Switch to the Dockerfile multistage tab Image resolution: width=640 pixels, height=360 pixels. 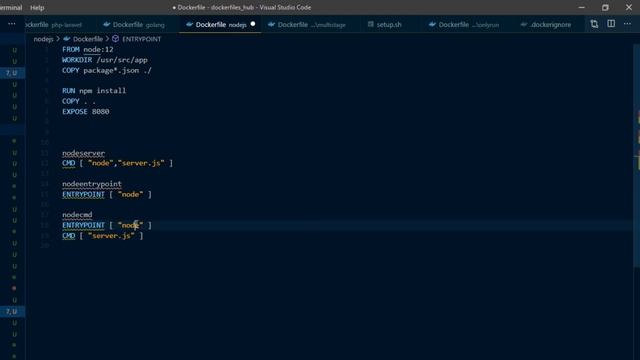pos(307,24)
